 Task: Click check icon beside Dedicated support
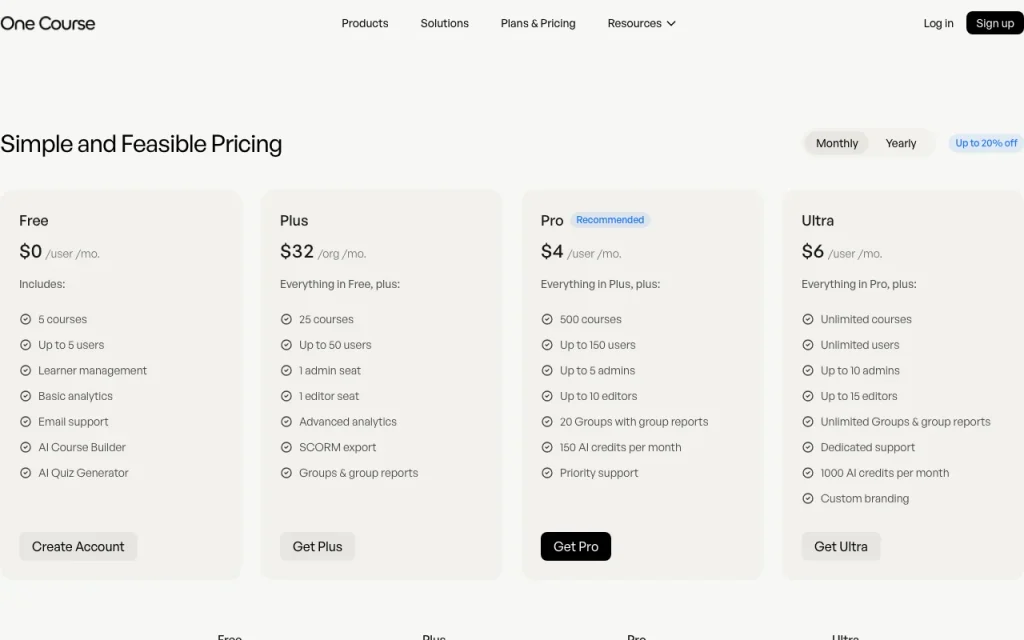808,447
